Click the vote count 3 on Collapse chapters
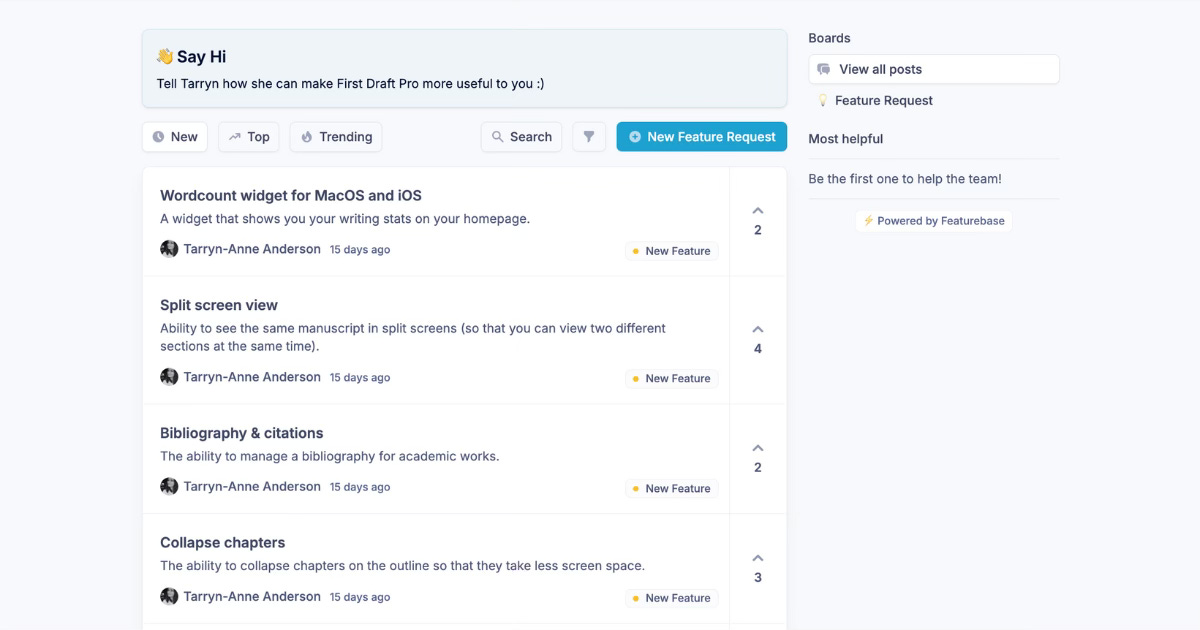The height and width of the screenshot is (630, 1200). click(758, 577)
